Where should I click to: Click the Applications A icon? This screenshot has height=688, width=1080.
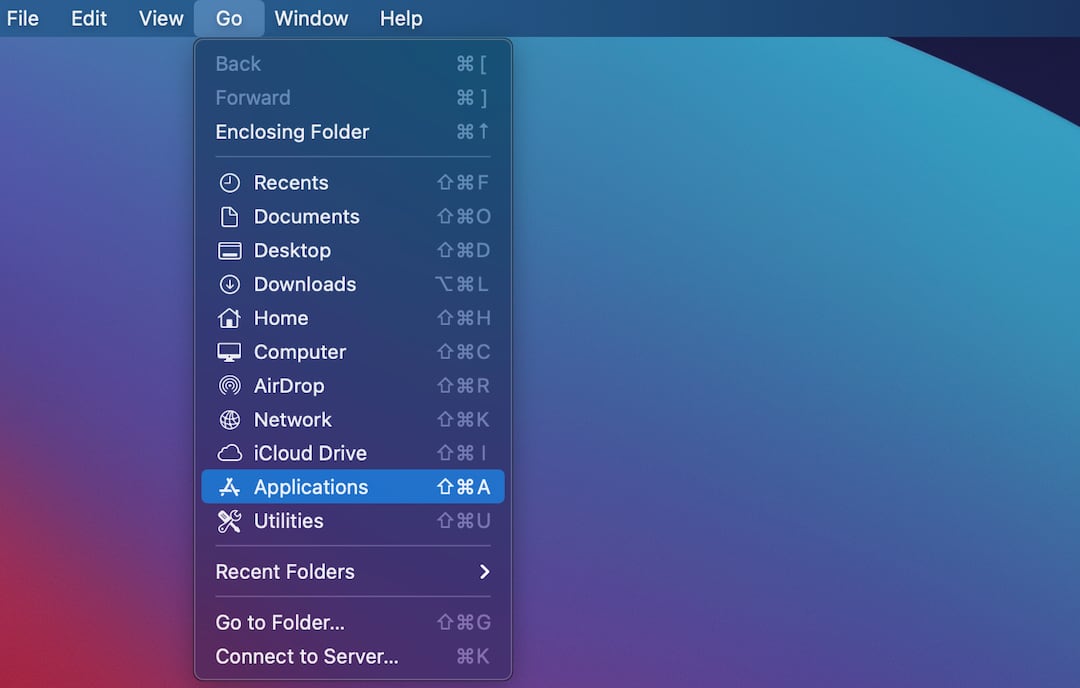[x=228, y=487]
